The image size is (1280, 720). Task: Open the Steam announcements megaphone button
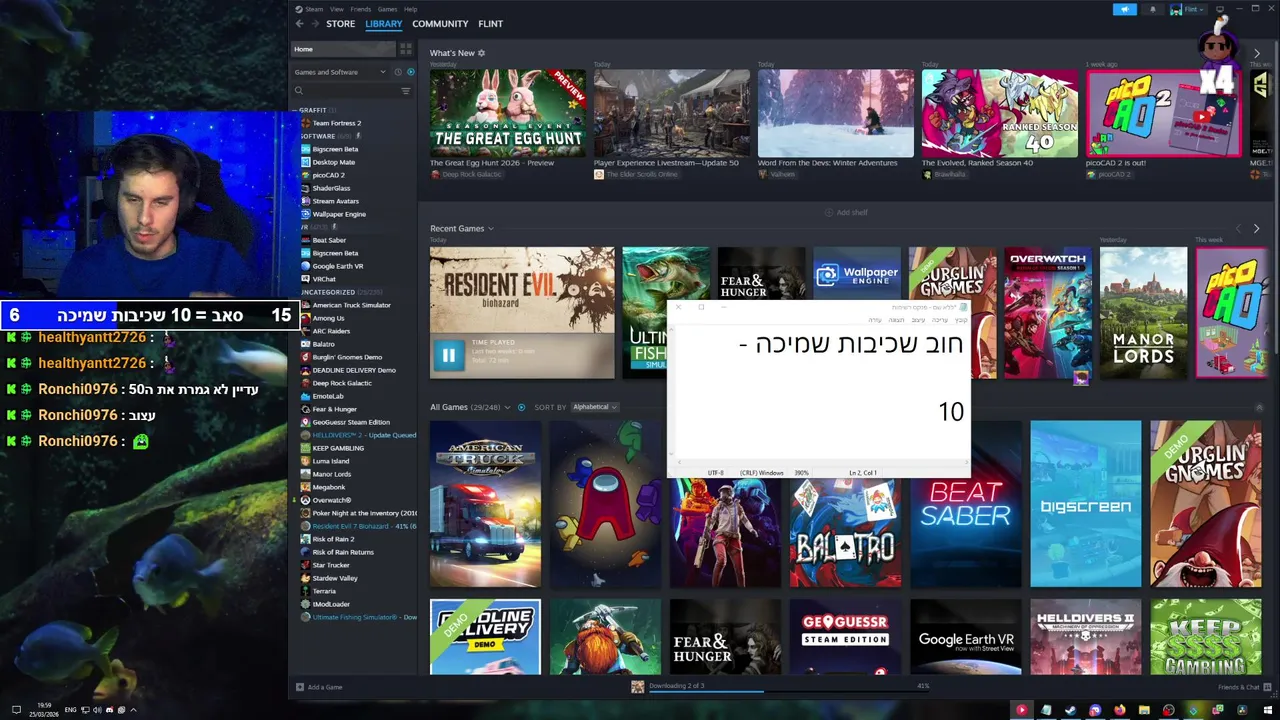1125,9
